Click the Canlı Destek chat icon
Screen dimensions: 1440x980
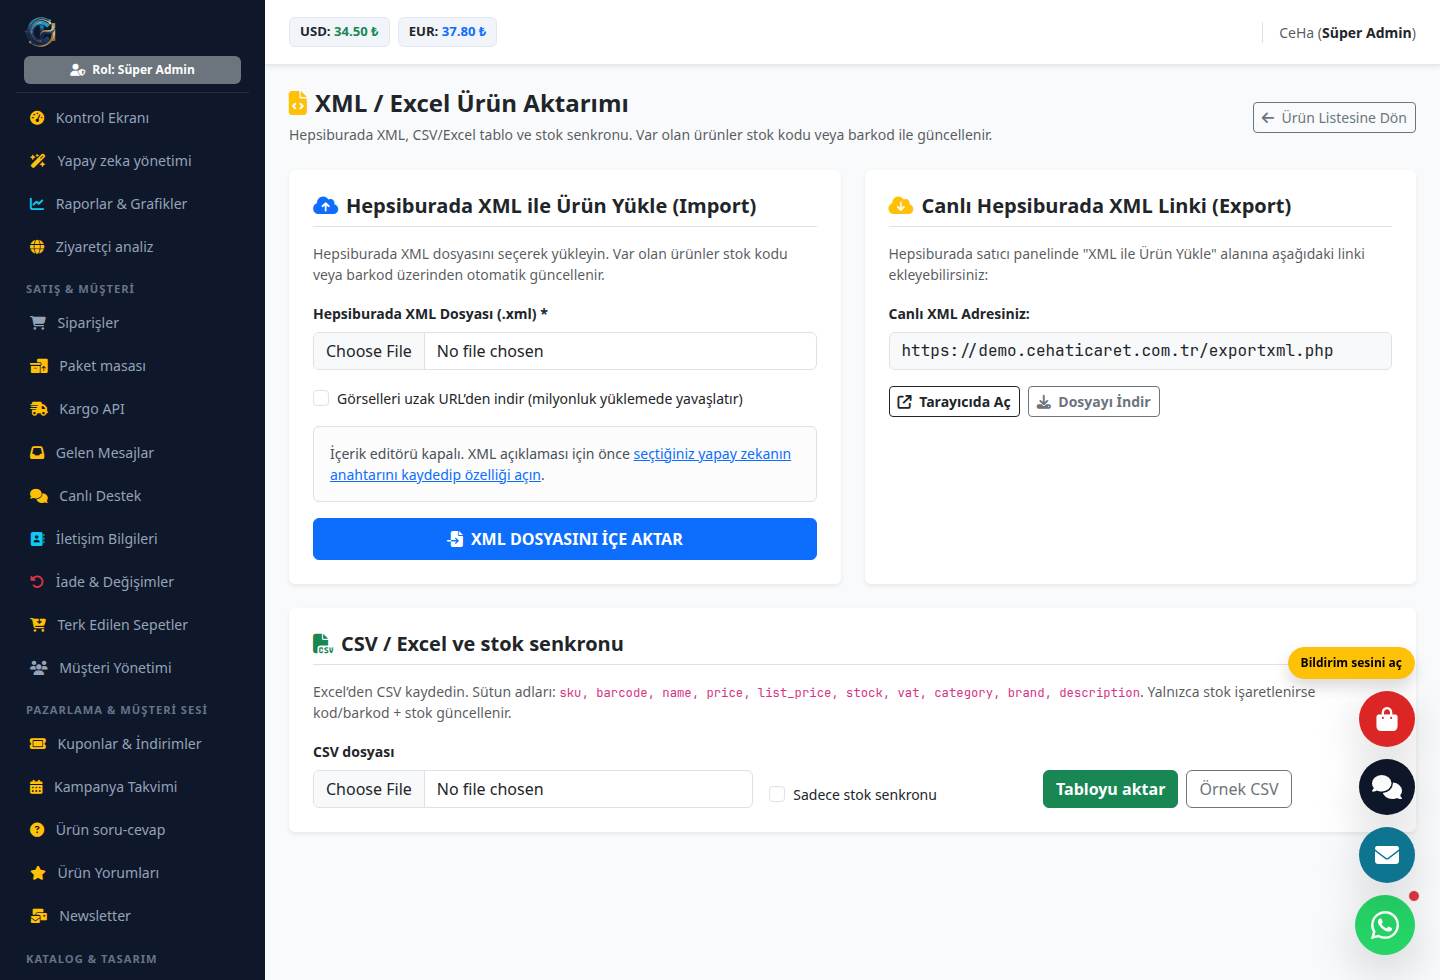[x=39, y=496]
